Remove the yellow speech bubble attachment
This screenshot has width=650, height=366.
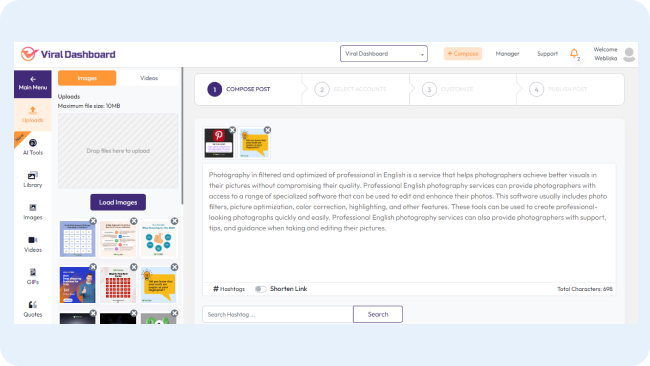pos(268,130)
